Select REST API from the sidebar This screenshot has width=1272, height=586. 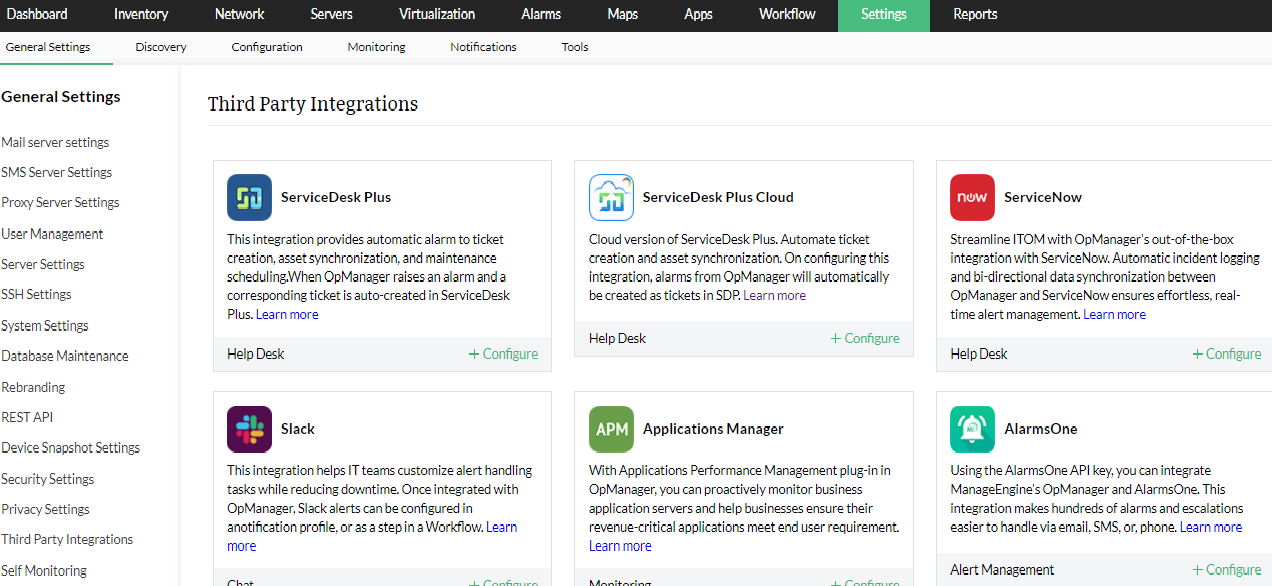(27, 417)
